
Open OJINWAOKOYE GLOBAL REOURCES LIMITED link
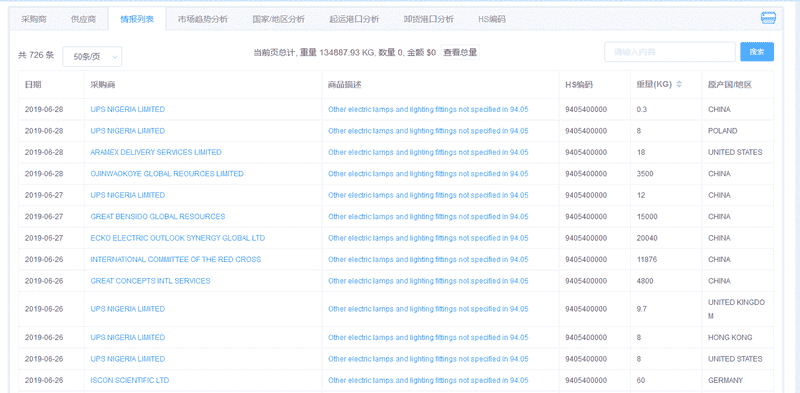tap(167, 174)
